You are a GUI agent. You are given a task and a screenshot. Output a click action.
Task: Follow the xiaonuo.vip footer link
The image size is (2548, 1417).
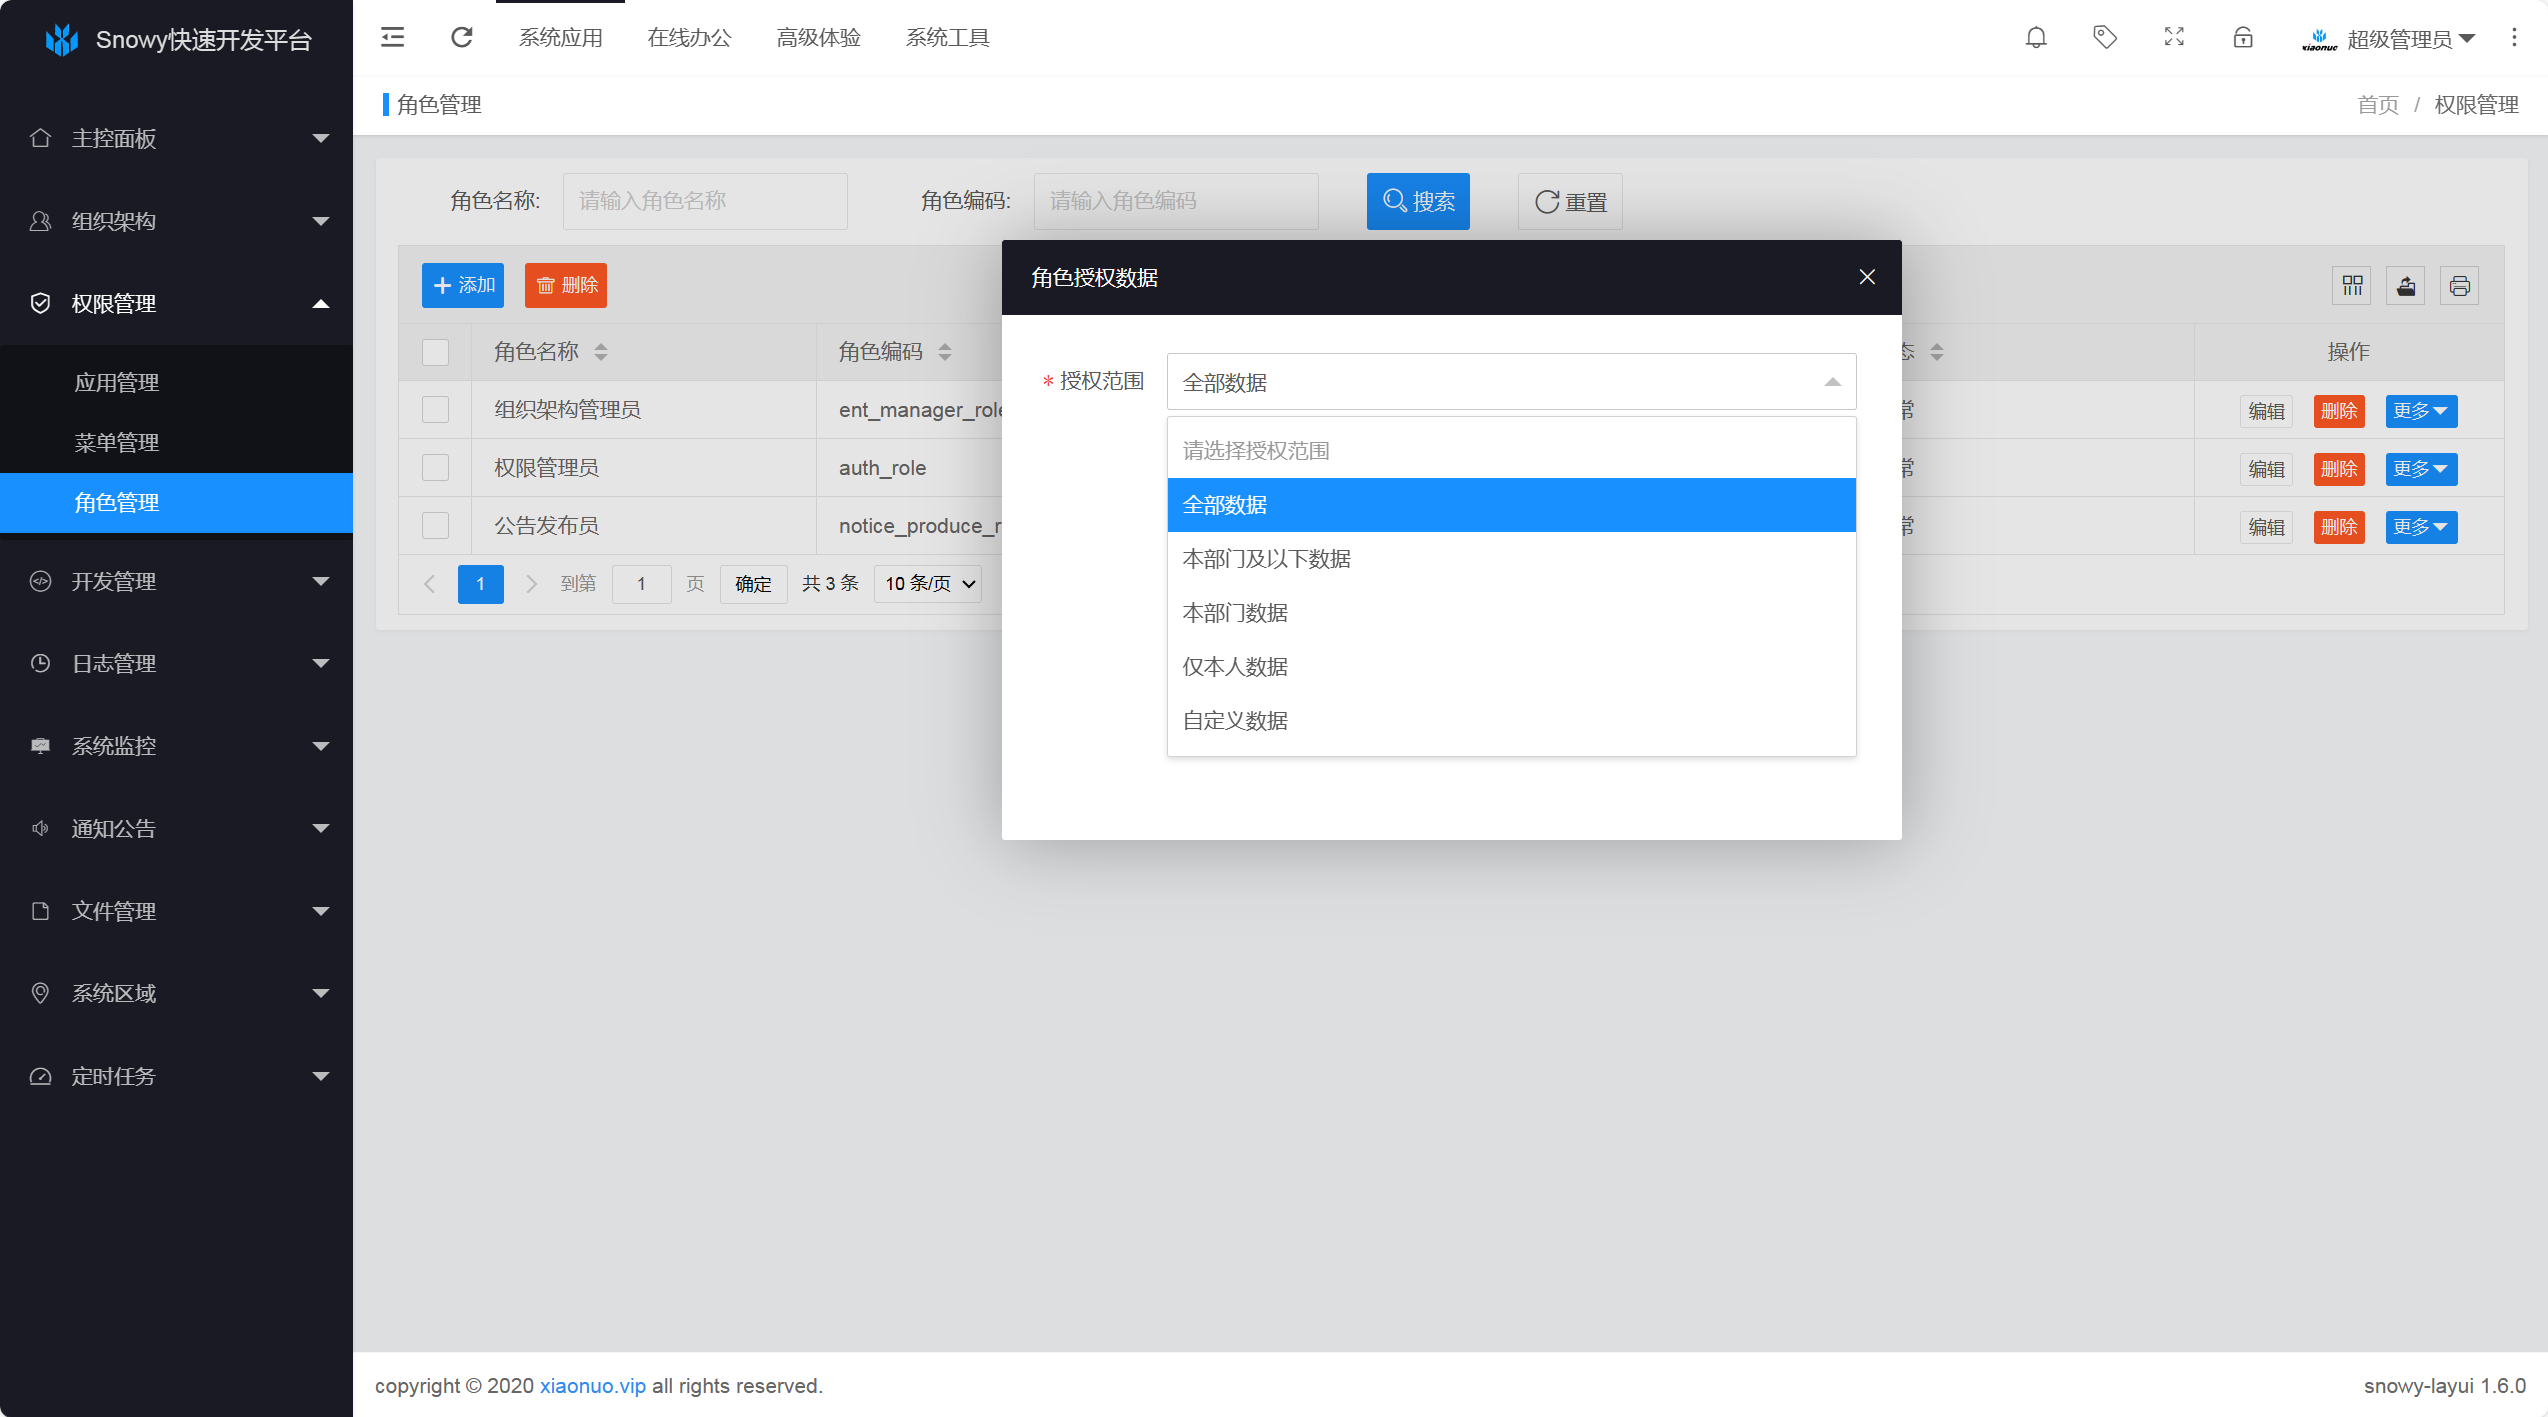point(593,1386)
